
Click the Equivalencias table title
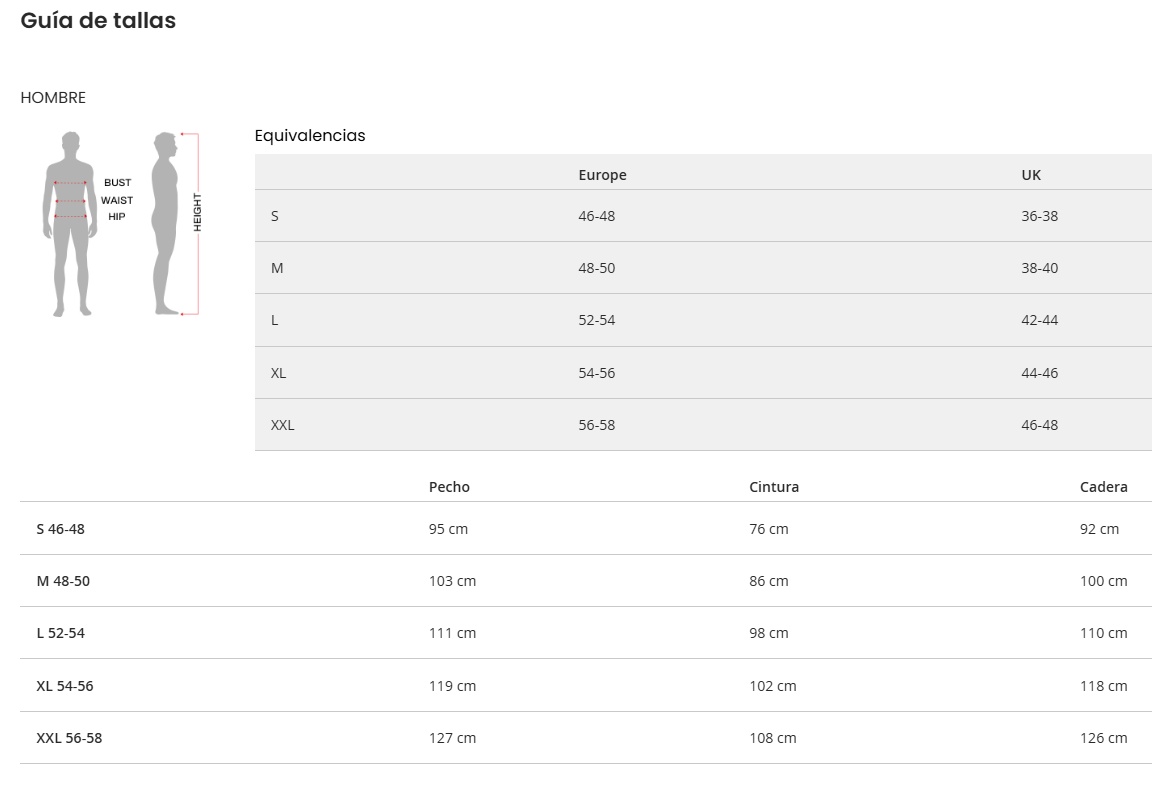pos(310,135)
